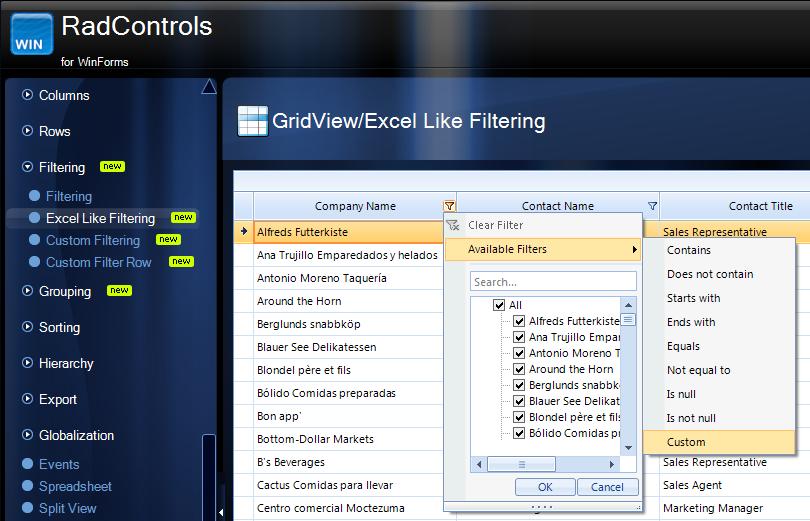Click the WIN RadControls logo icon

click(32, 34)
